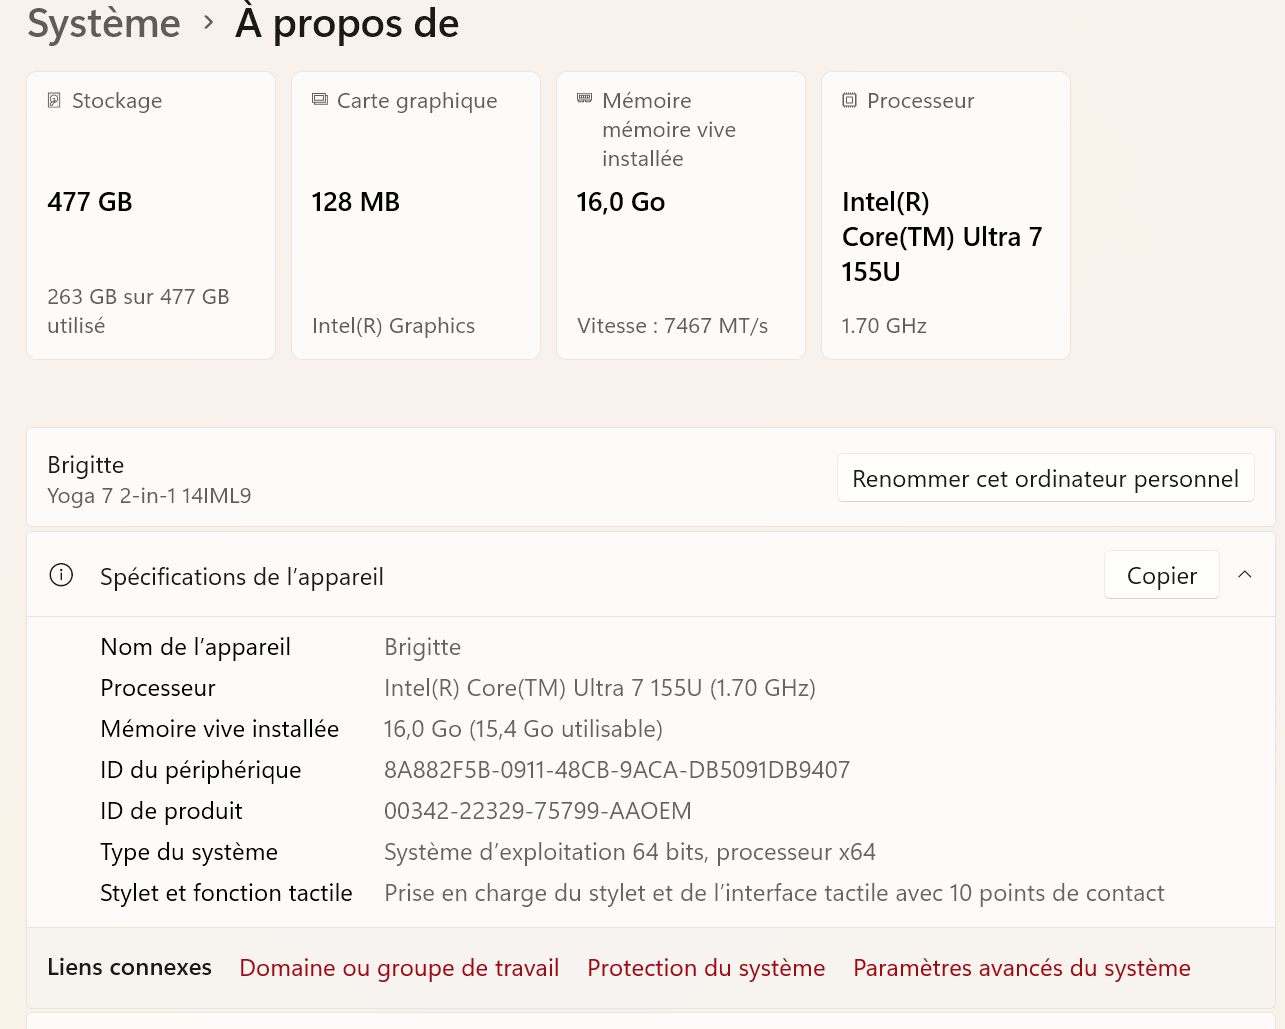Viewport: 1285px width, 1029px height.
Task: Navigate back using the Système breadcrumb
Action: click(x=104, y=23)
